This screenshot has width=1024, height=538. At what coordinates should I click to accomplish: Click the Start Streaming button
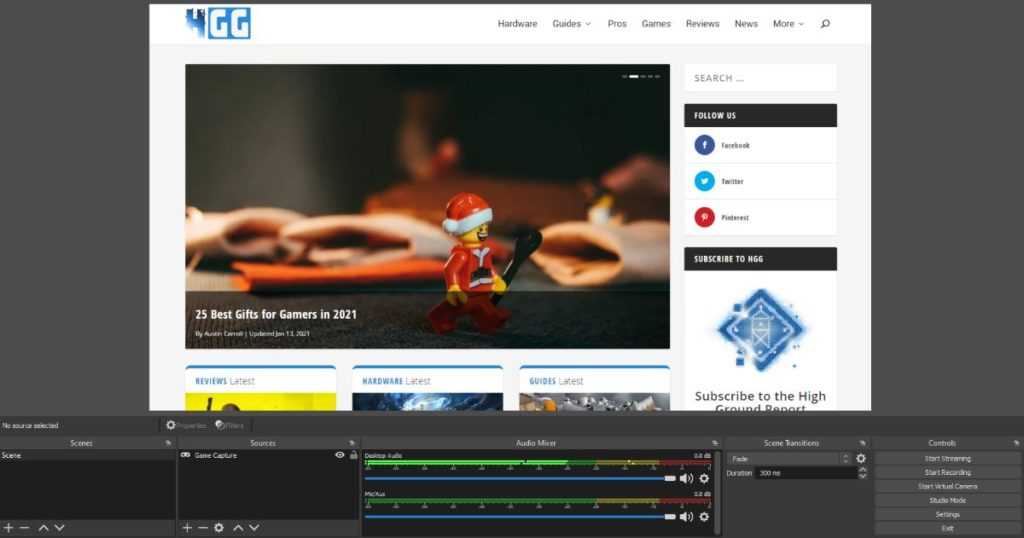click(x=947, y=458)
